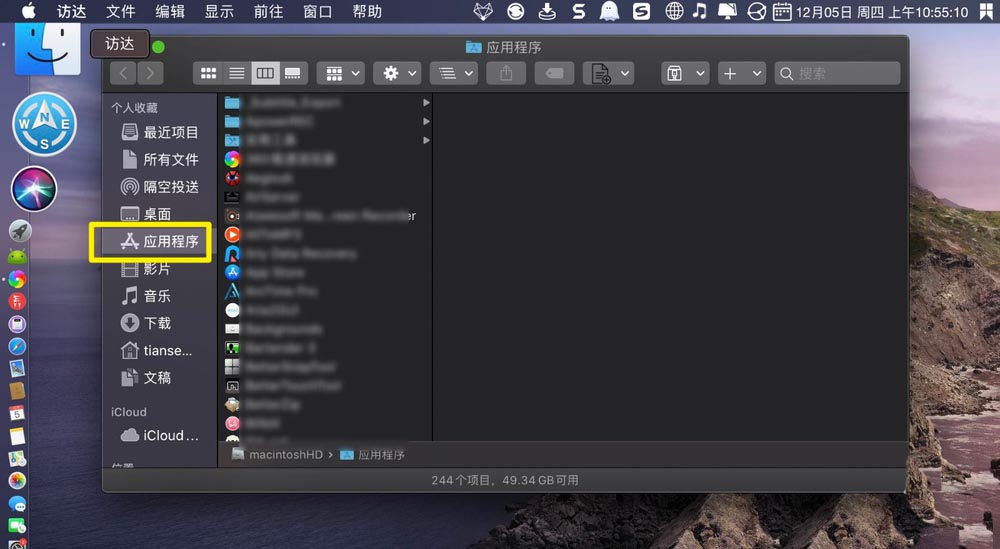Open Siri from the Dock

tap(33, 188)
